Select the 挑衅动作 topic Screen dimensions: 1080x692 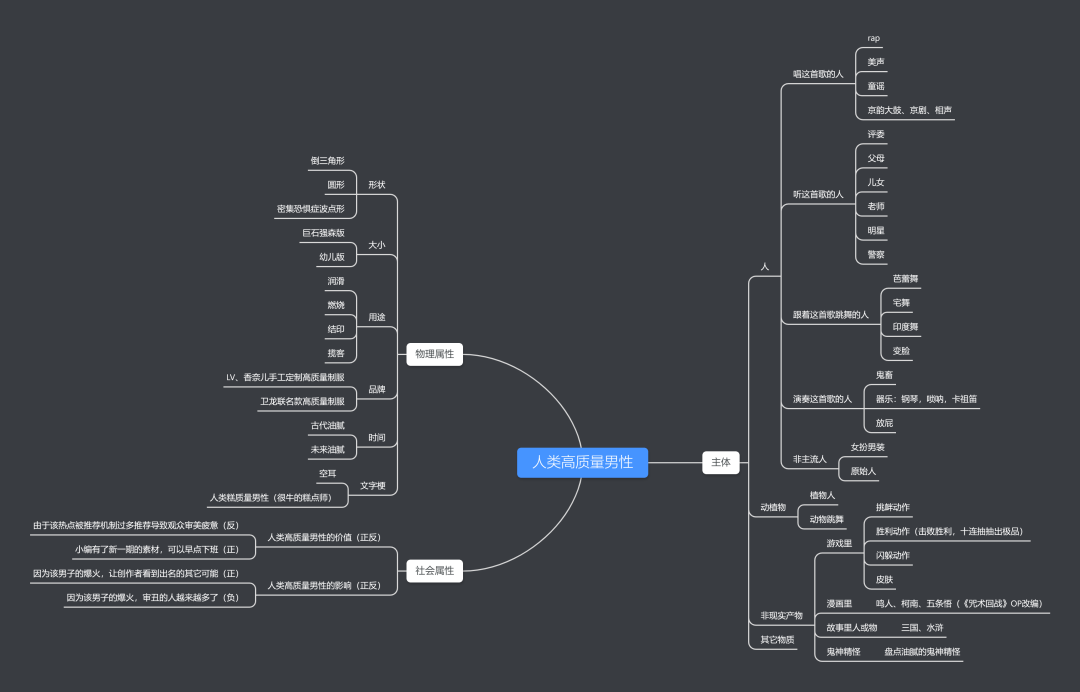tap(893, 507)
